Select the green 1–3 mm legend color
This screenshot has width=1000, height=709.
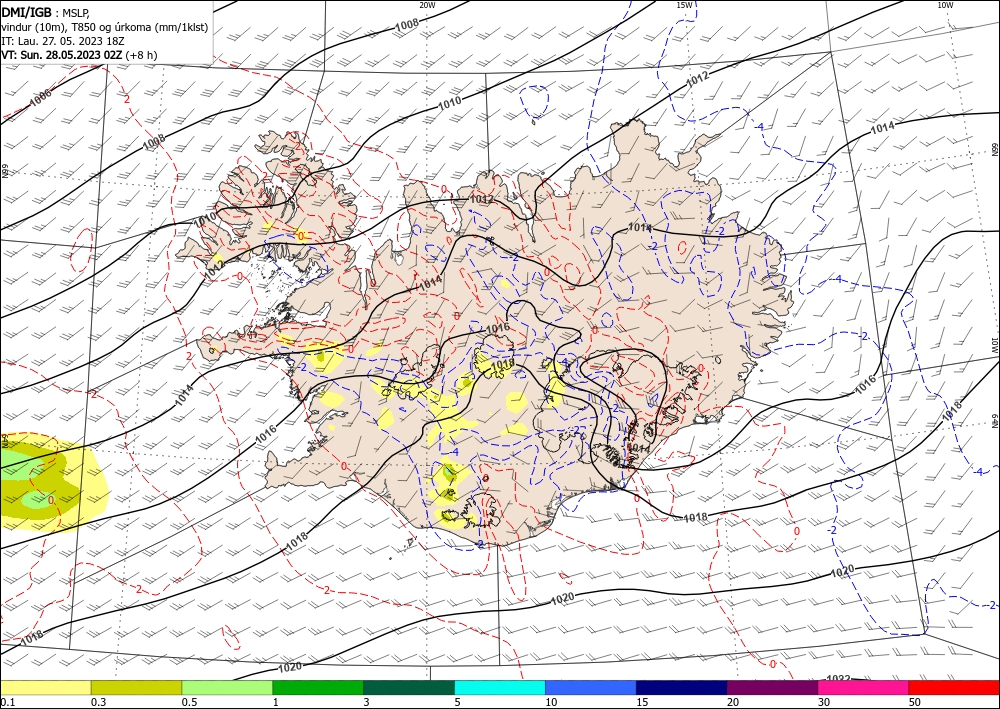(x=318, y=688)
